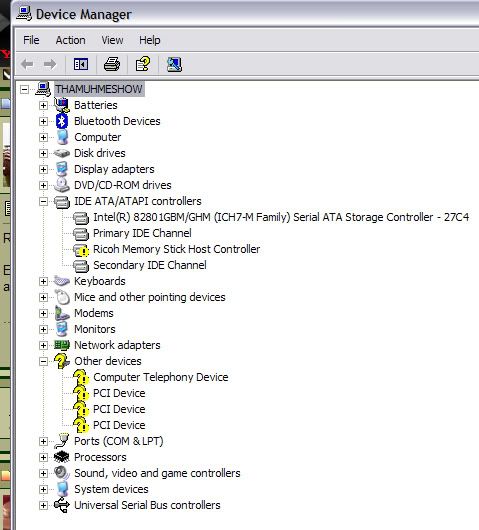
Task: Click the Universal Serial Bus controllers icon
Action: [x=62, y=505]
